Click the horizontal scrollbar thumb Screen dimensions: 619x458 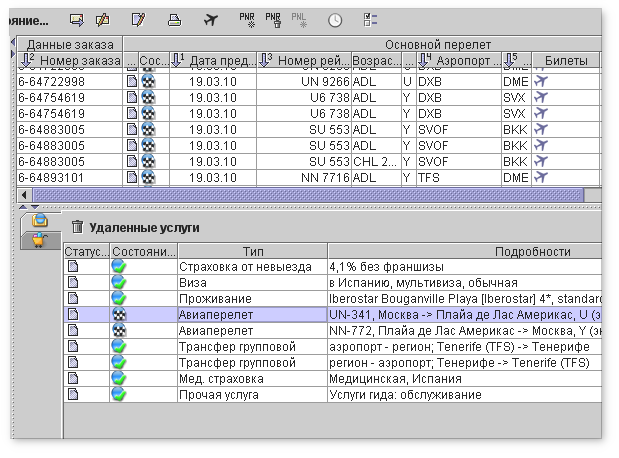308,195
